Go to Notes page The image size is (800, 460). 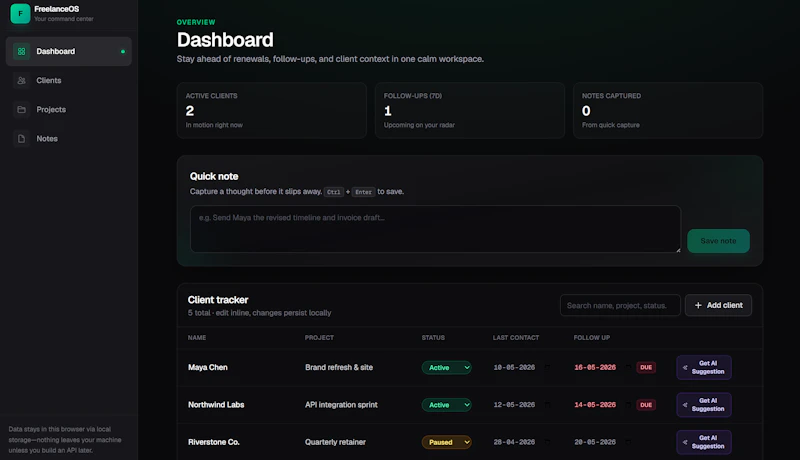click(69, 139)
